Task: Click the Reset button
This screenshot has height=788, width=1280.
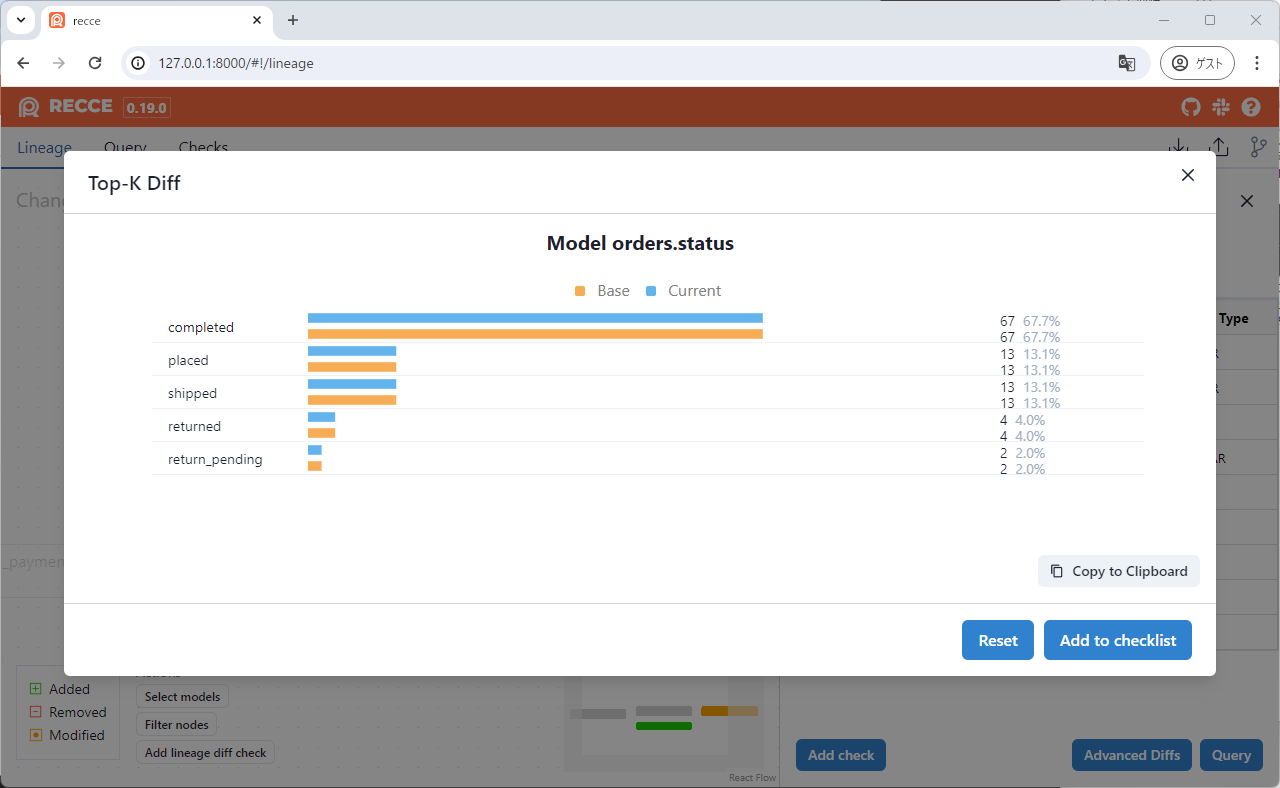Action: (998, 640)
